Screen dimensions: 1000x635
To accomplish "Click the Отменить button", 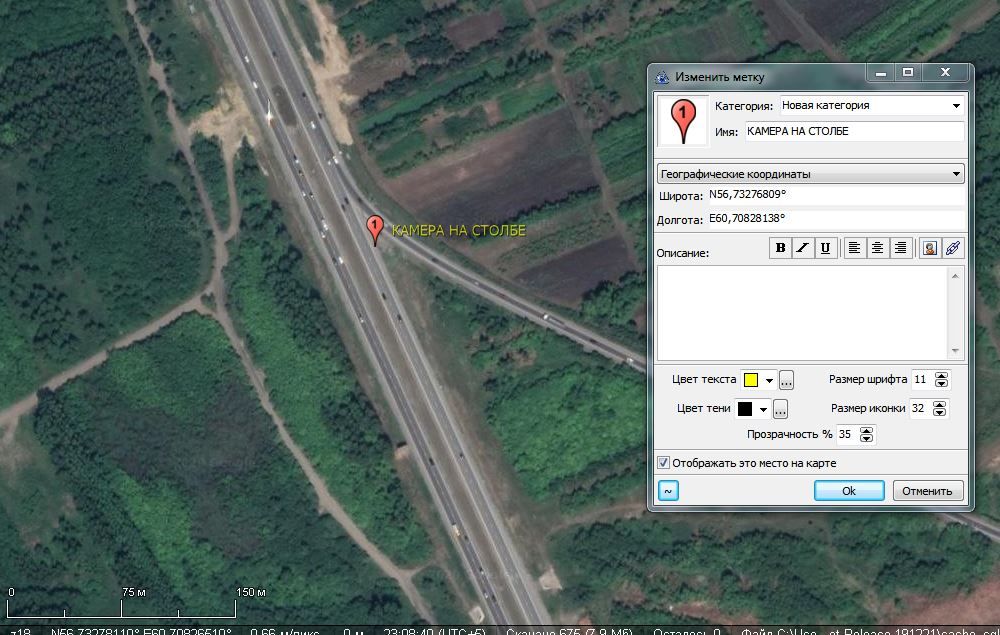I will point(927,491).
